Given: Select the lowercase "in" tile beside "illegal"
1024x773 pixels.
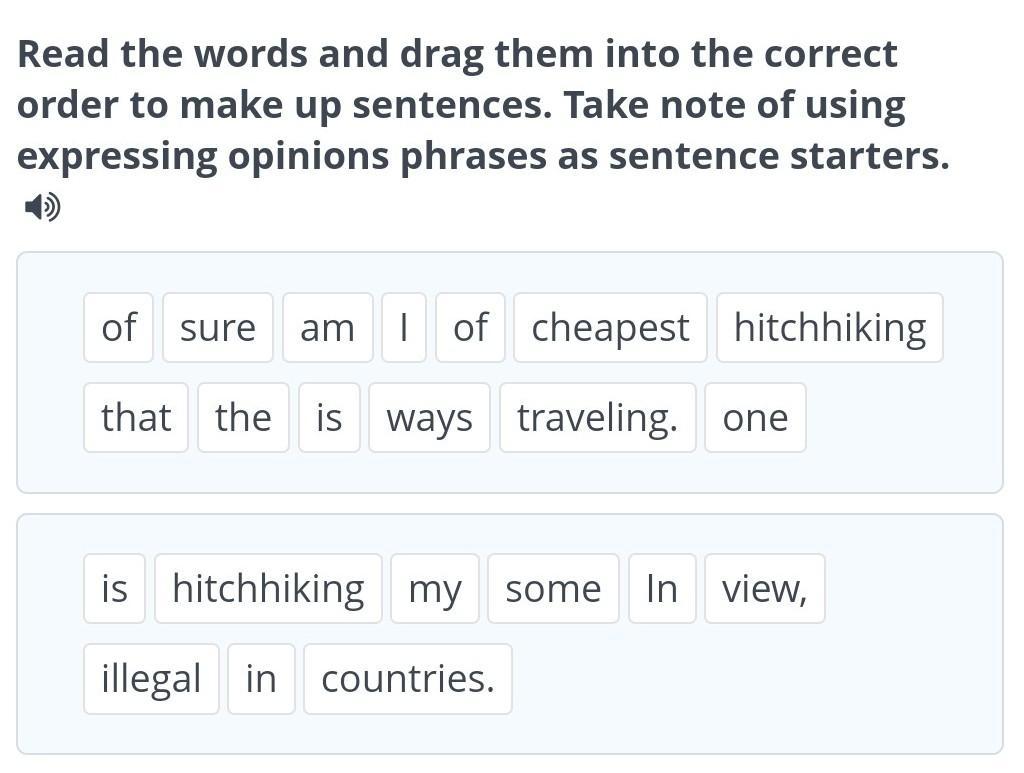Looking at the screenshot, I should (261, 679).
